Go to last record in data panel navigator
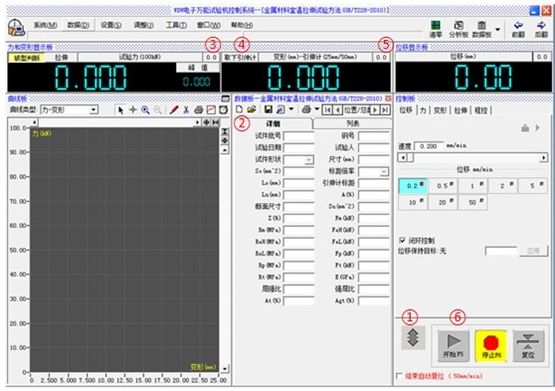 click(385, 110)
